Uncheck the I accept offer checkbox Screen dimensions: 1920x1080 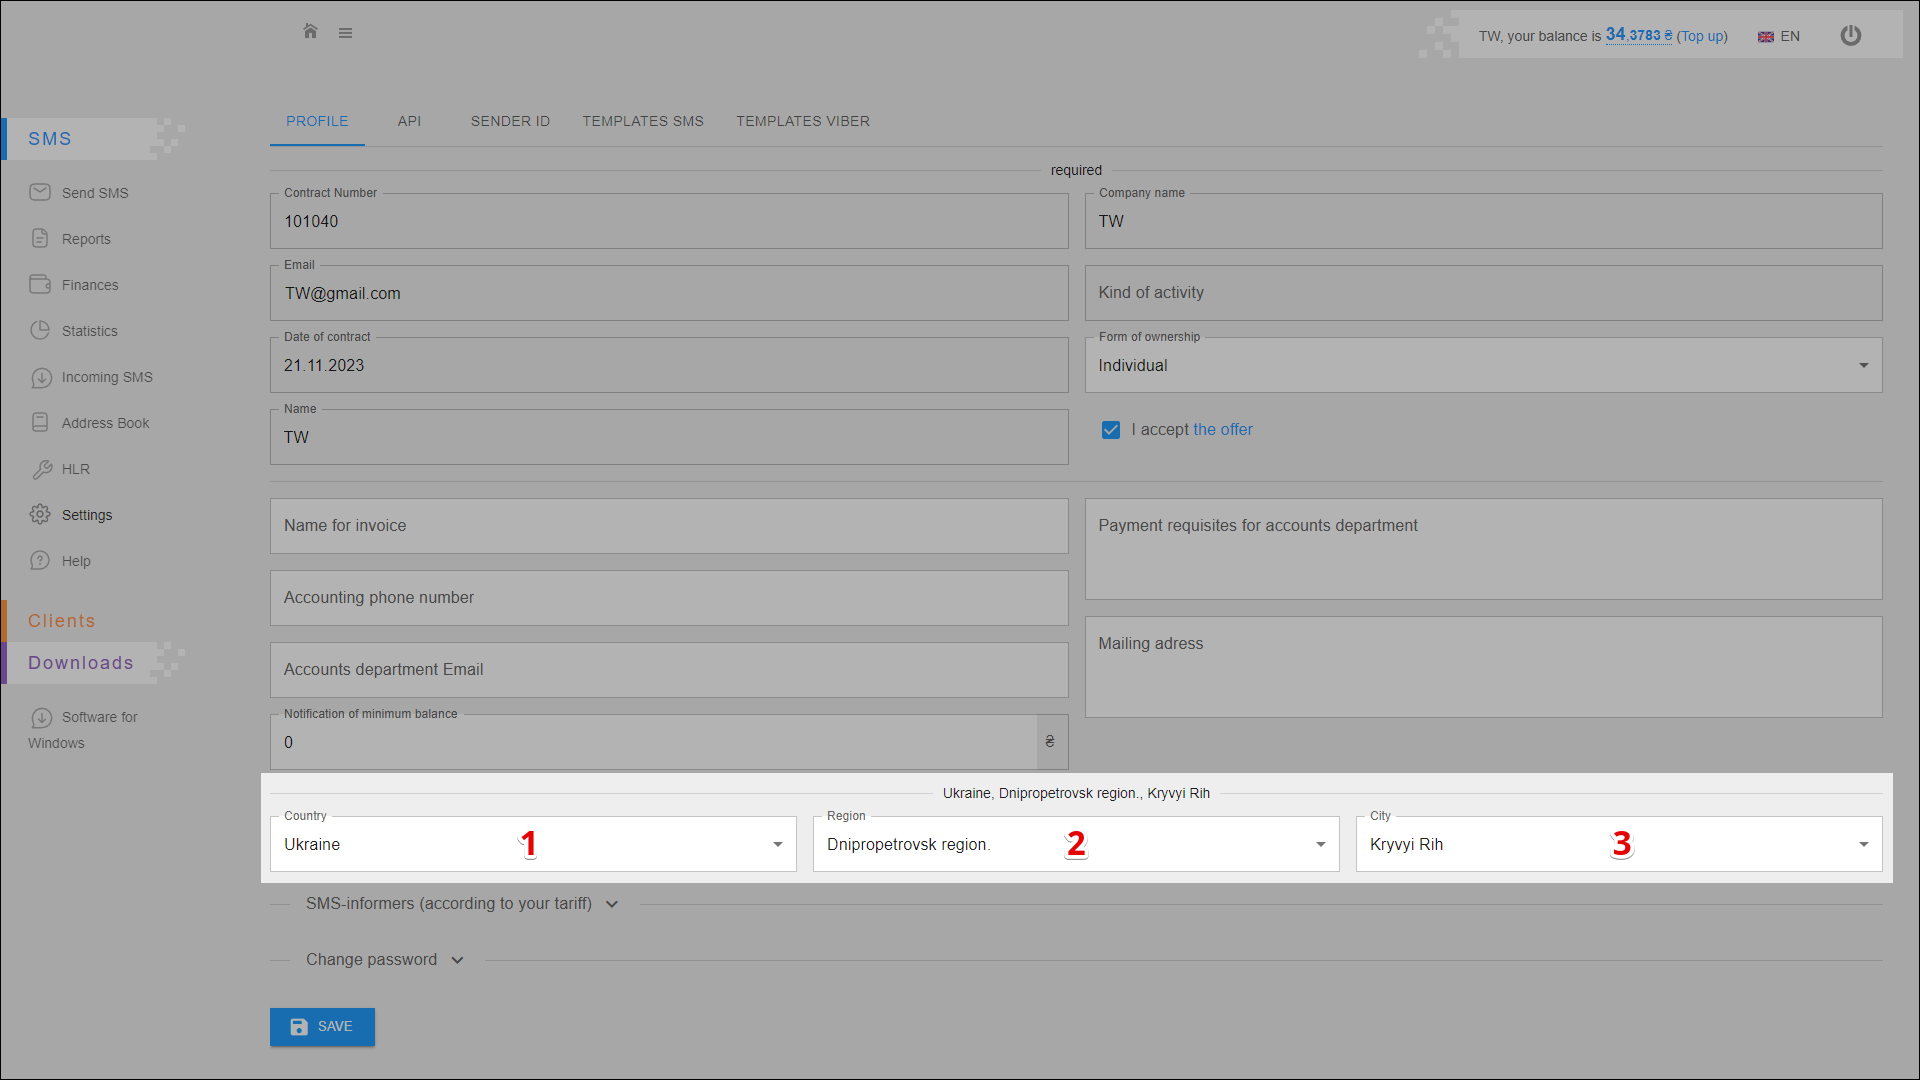1111,430
